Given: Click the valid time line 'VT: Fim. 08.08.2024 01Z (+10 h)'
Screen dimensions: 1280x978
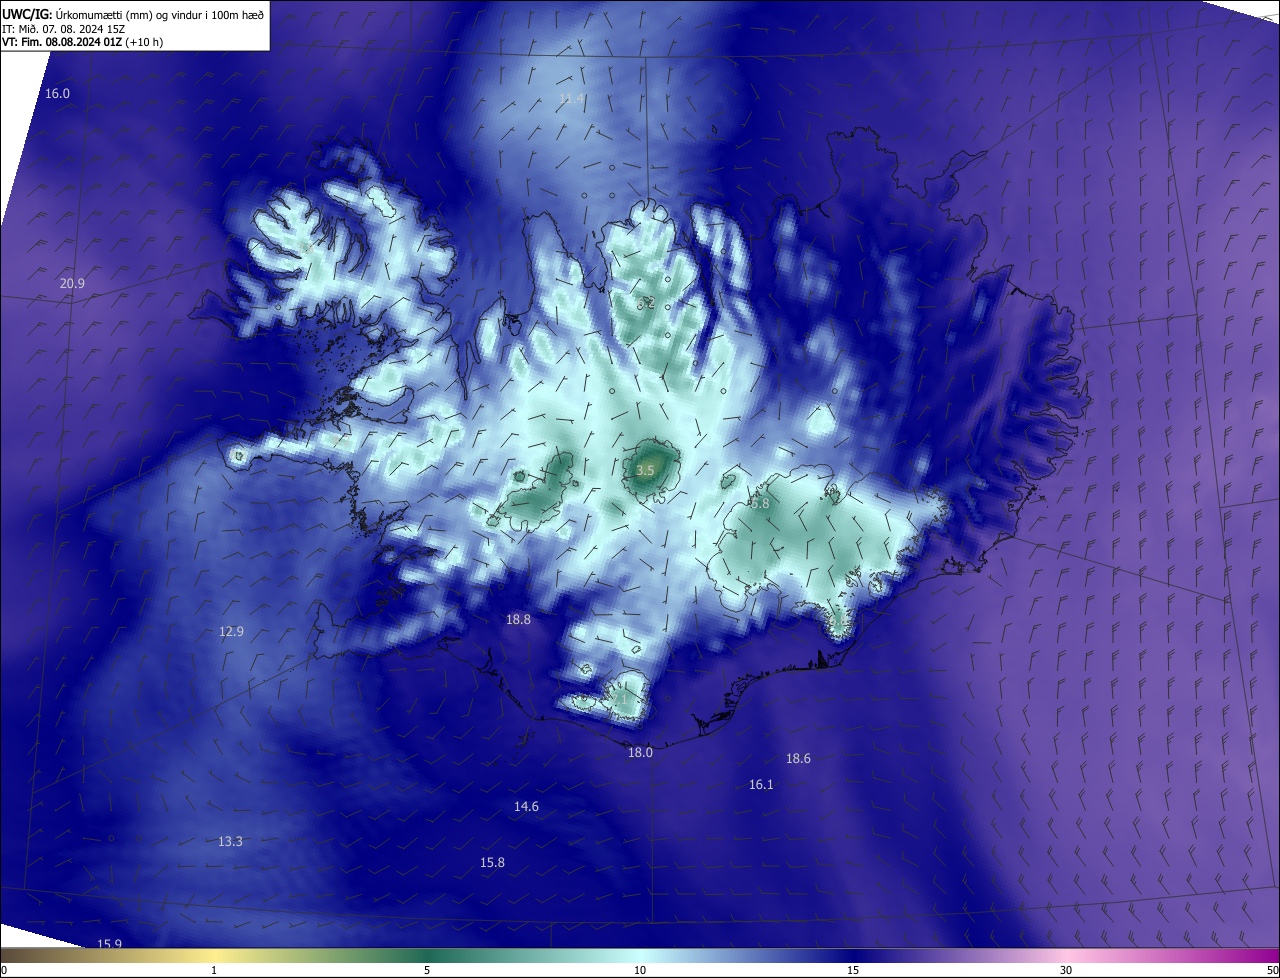Looking at the screenshot, I should (83, 43).
